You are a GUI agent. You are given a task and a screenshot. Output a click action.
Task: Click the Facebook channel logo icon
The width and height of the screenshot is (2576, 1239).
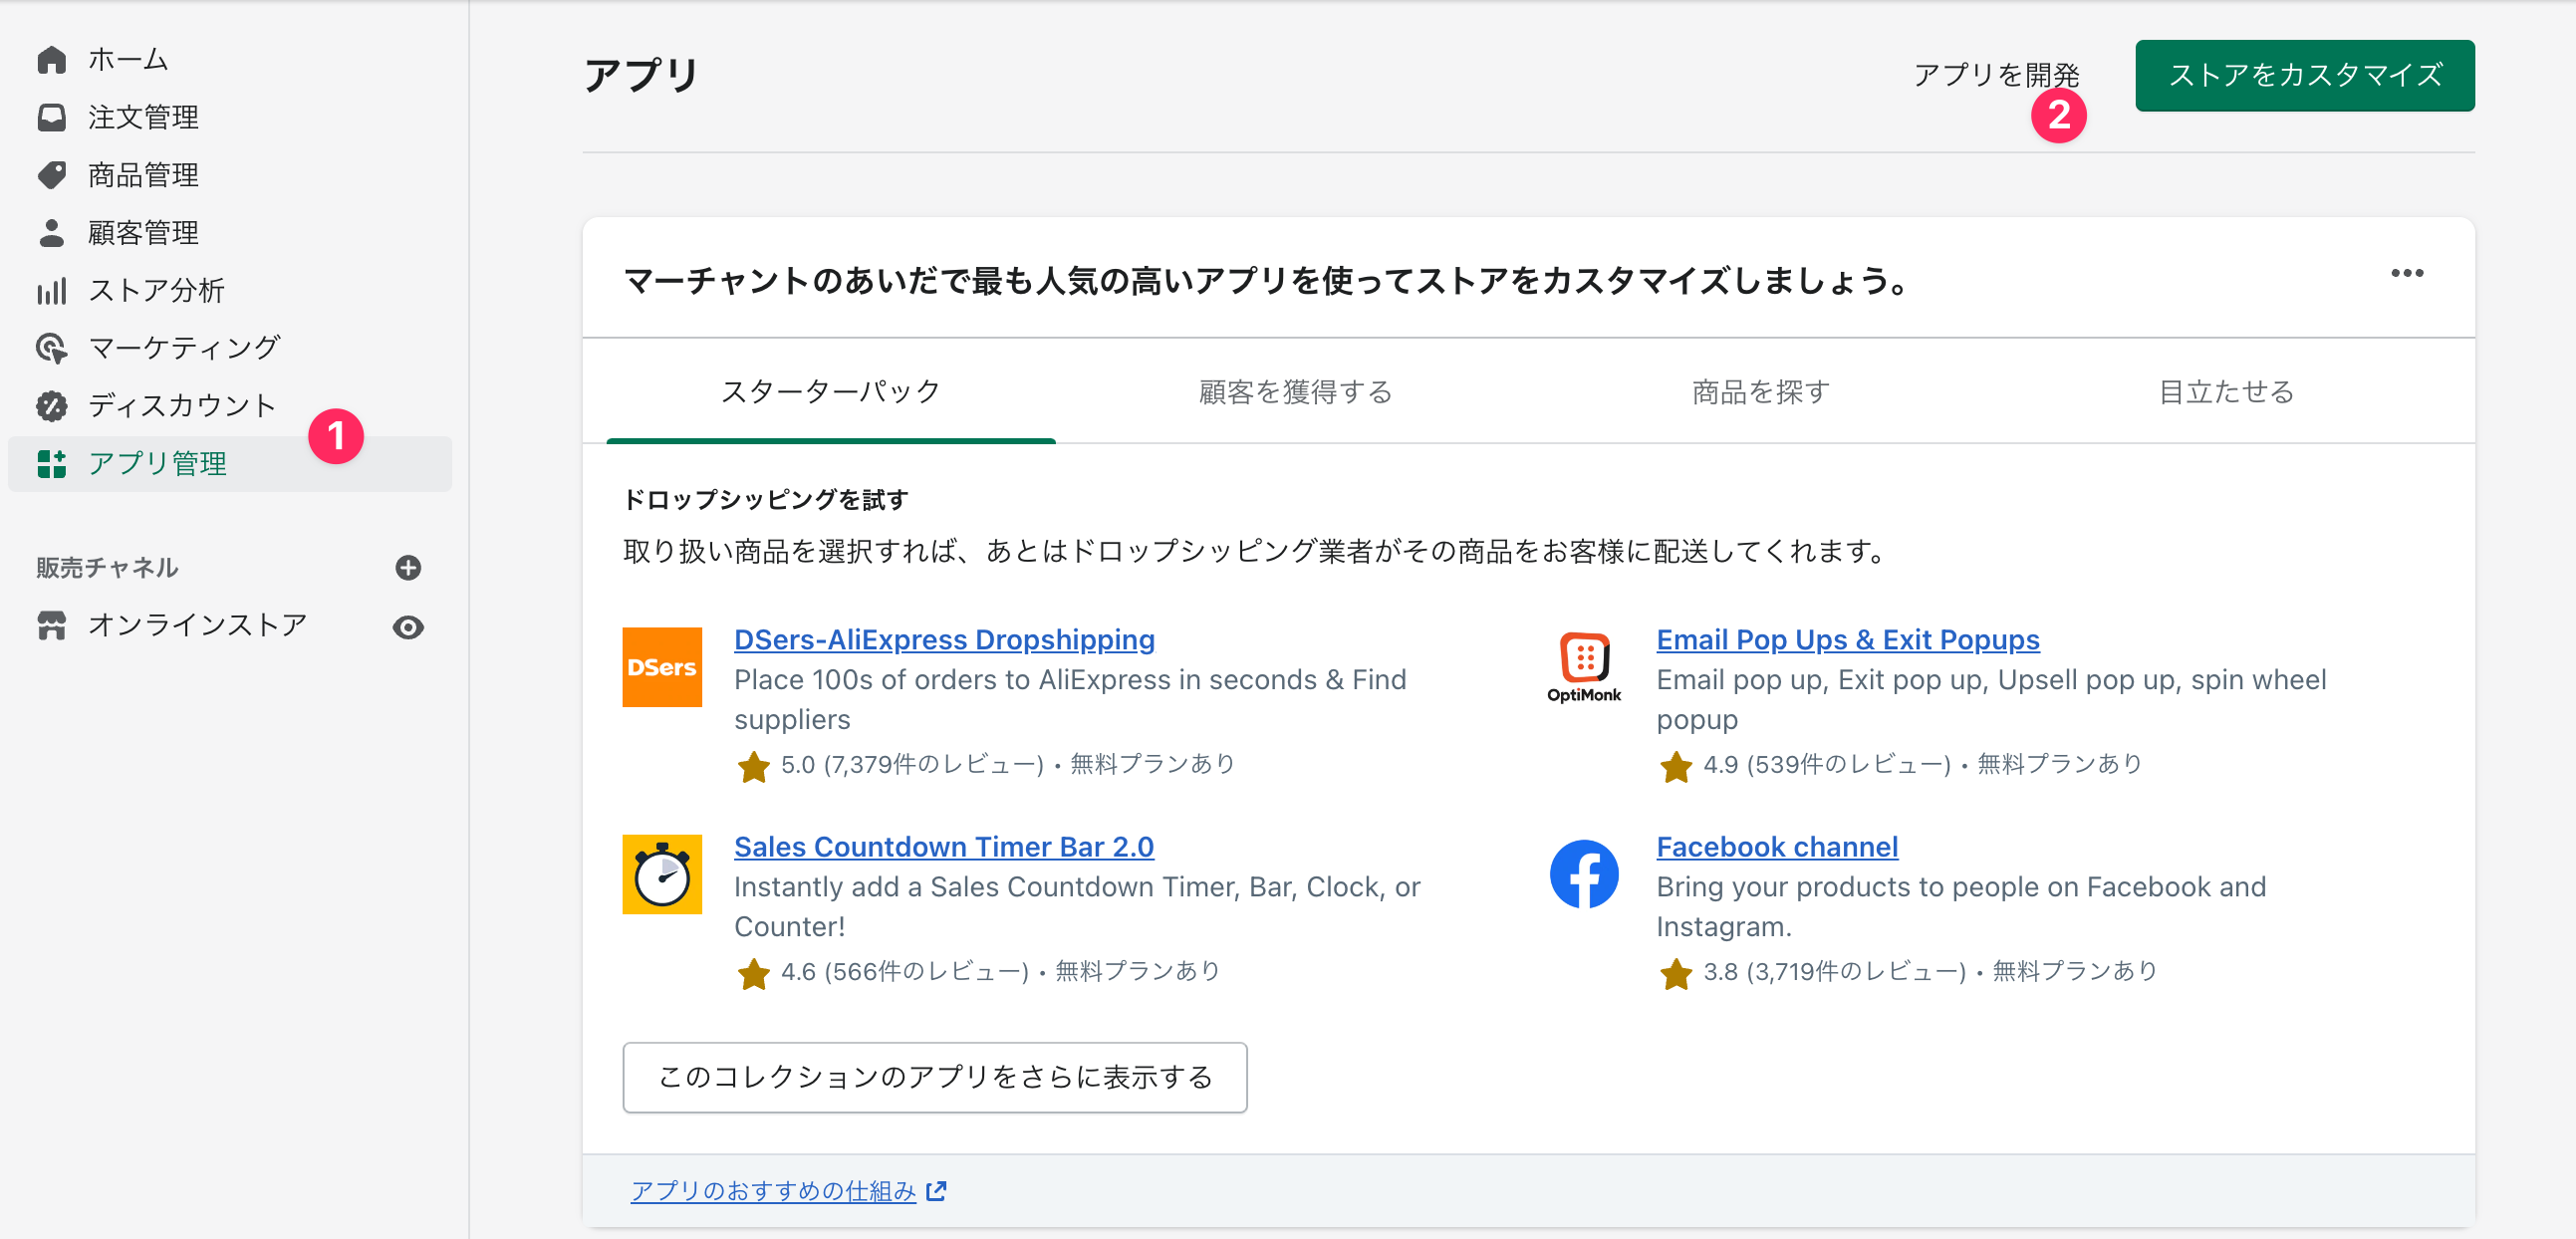click(x=1583, y=874)
